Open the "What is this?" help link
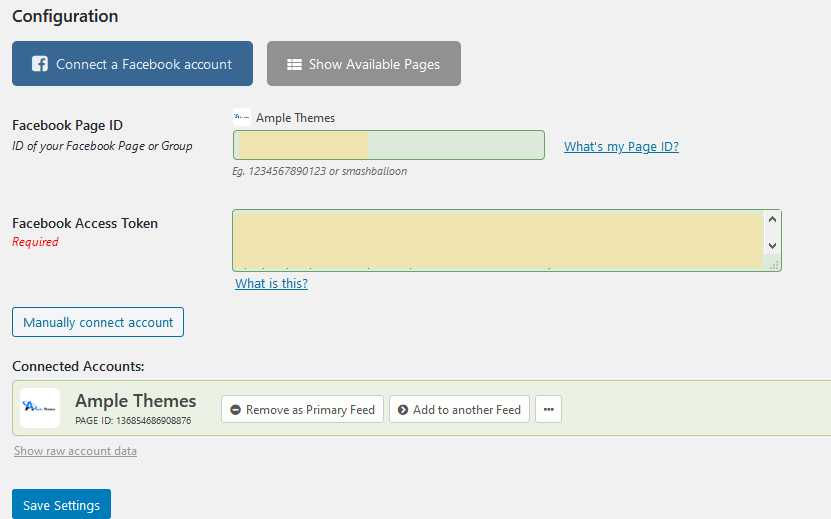831x519 pixels. (x=271, y=283)
